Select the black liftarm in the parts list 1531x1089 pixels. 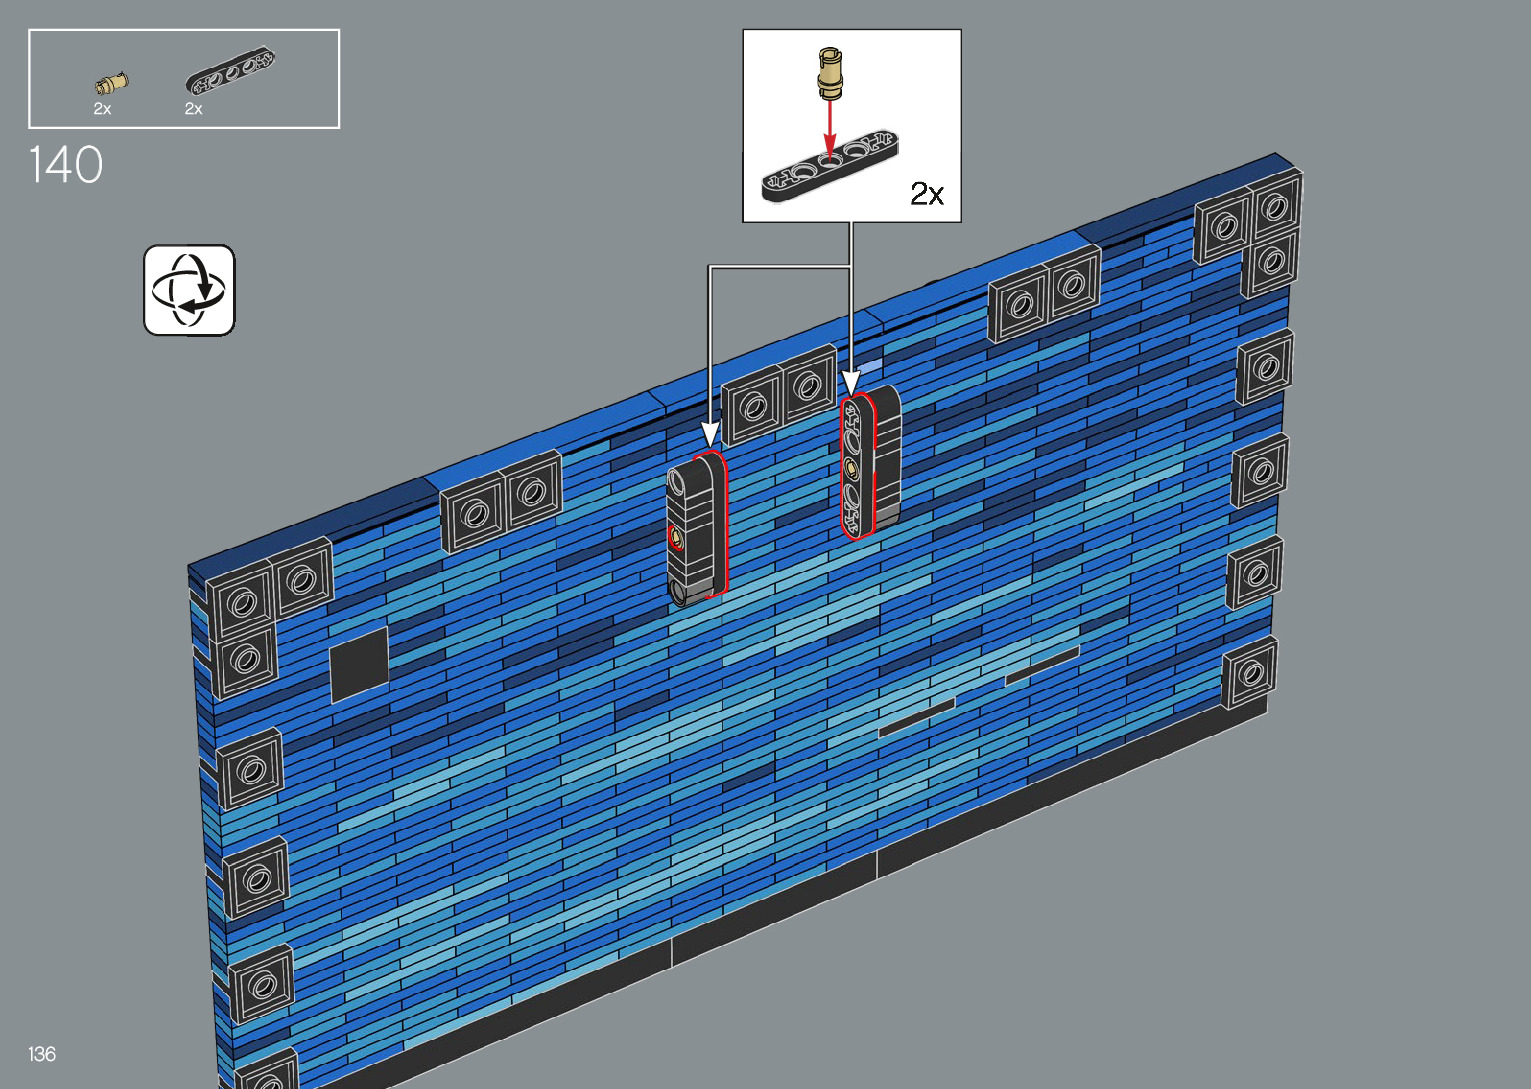(x=230, y=72)
